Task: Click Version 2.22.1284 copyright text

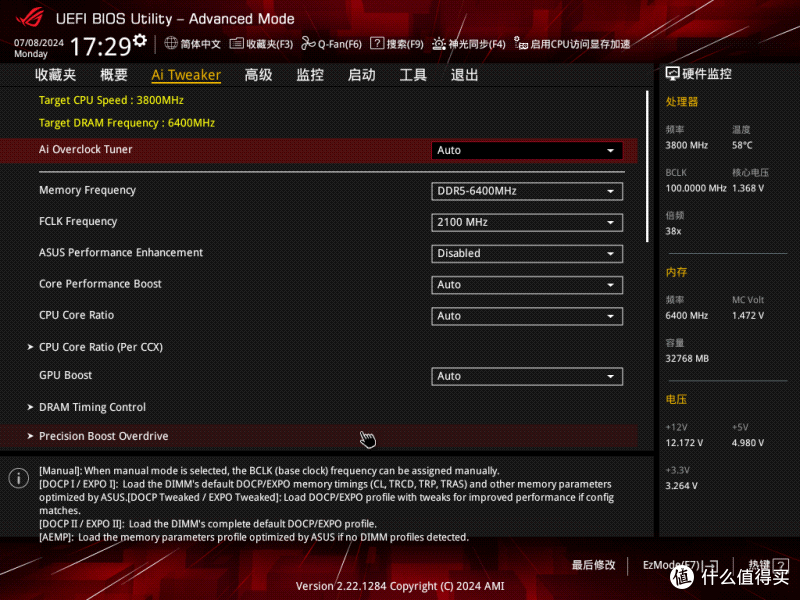Action: tap(400, 586)
